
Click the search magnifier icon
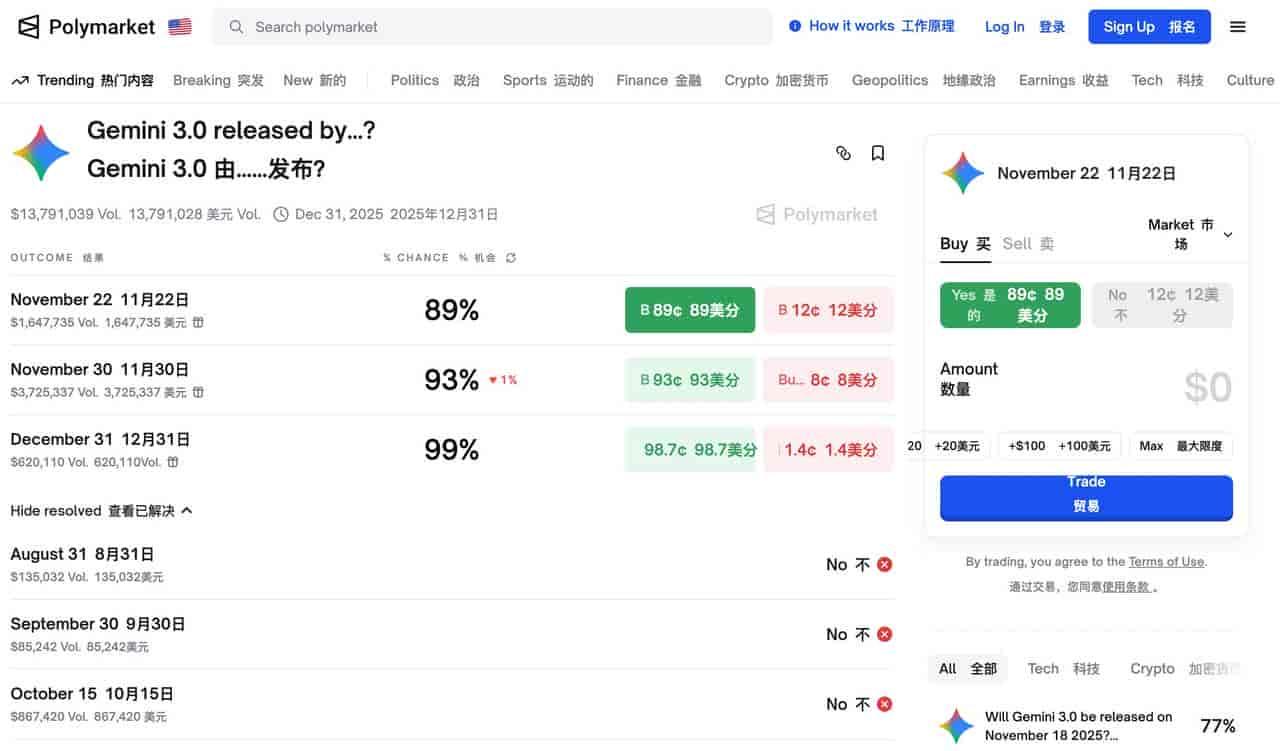click(x=236, y=27)
